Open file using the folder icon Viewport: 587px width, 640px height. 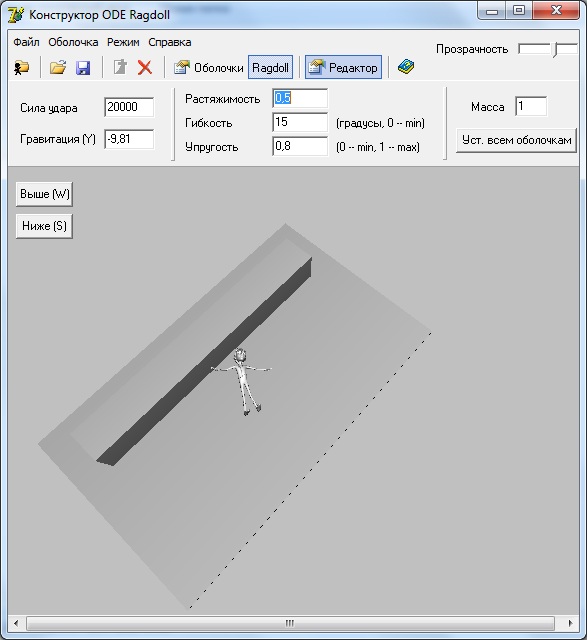[x=58, y=67]
